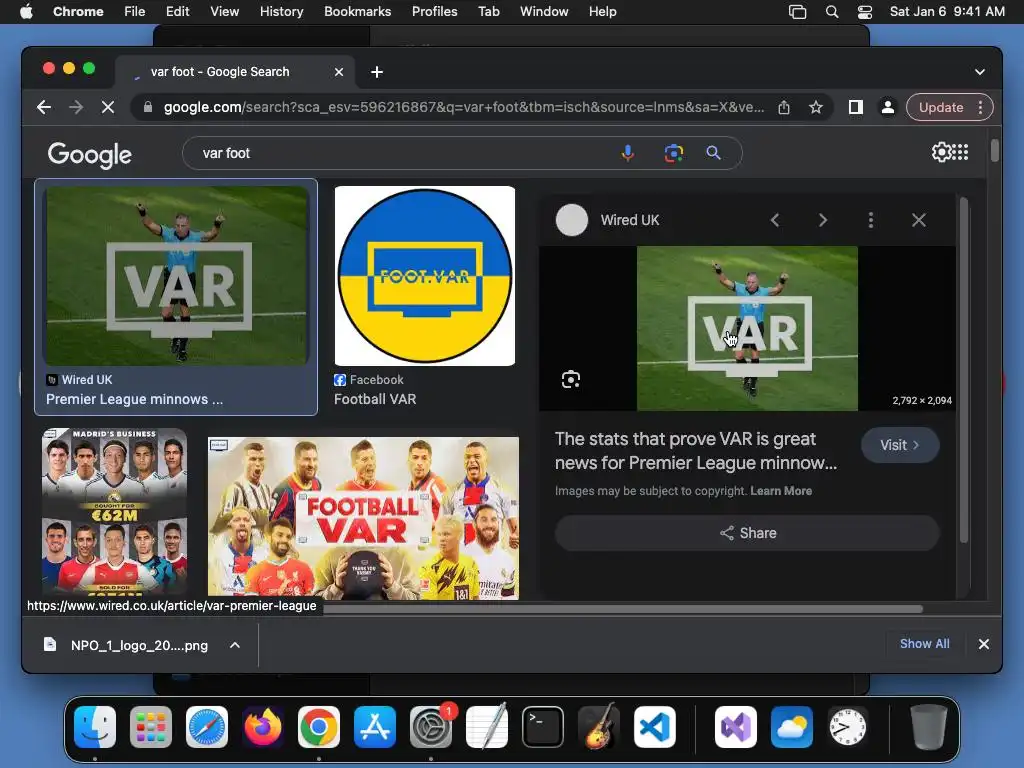Search by image with Google Lens icon
Viewport: 1024px width, 768px height.
[x=674, y=153]
